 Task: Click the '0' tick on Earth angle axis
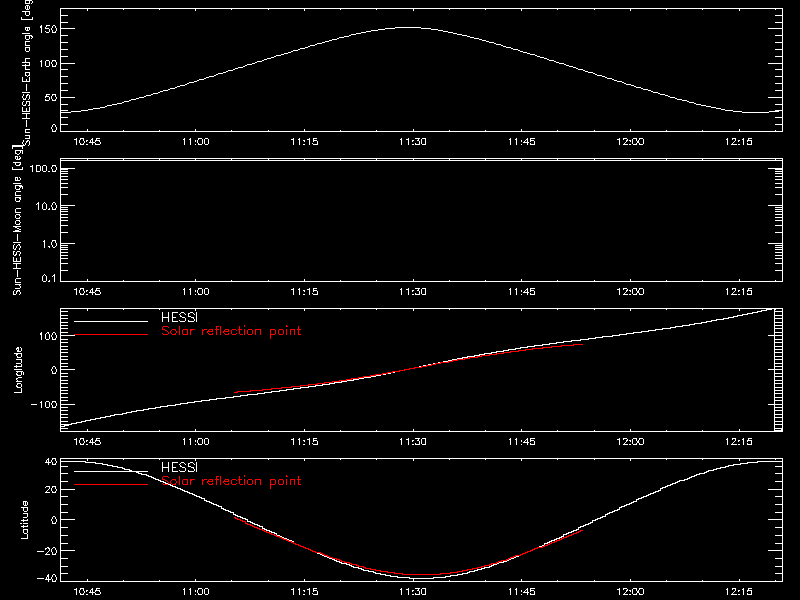tap(54, 128)
